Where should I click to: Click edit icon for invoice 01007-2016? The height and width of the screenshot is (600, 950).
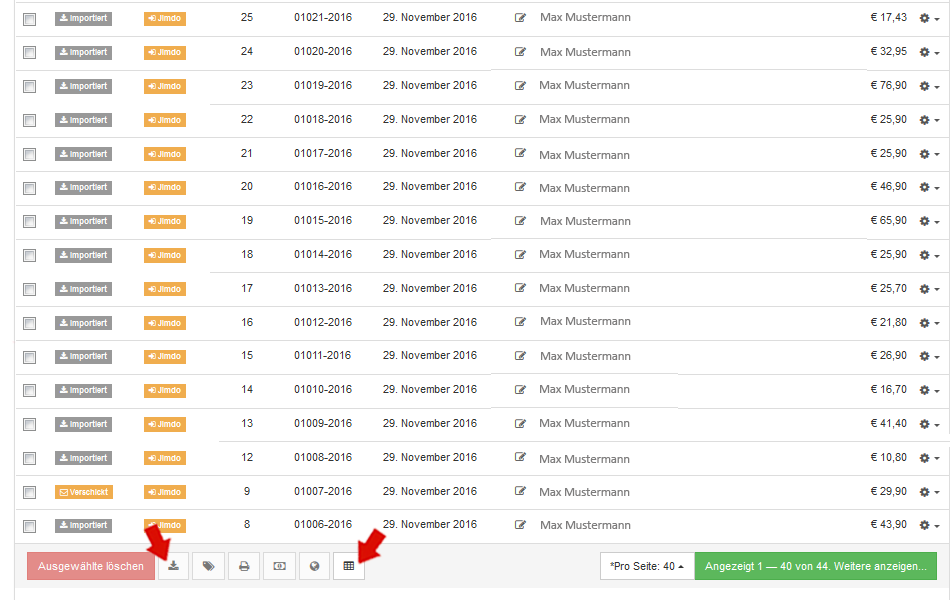(x=520, y=492)
